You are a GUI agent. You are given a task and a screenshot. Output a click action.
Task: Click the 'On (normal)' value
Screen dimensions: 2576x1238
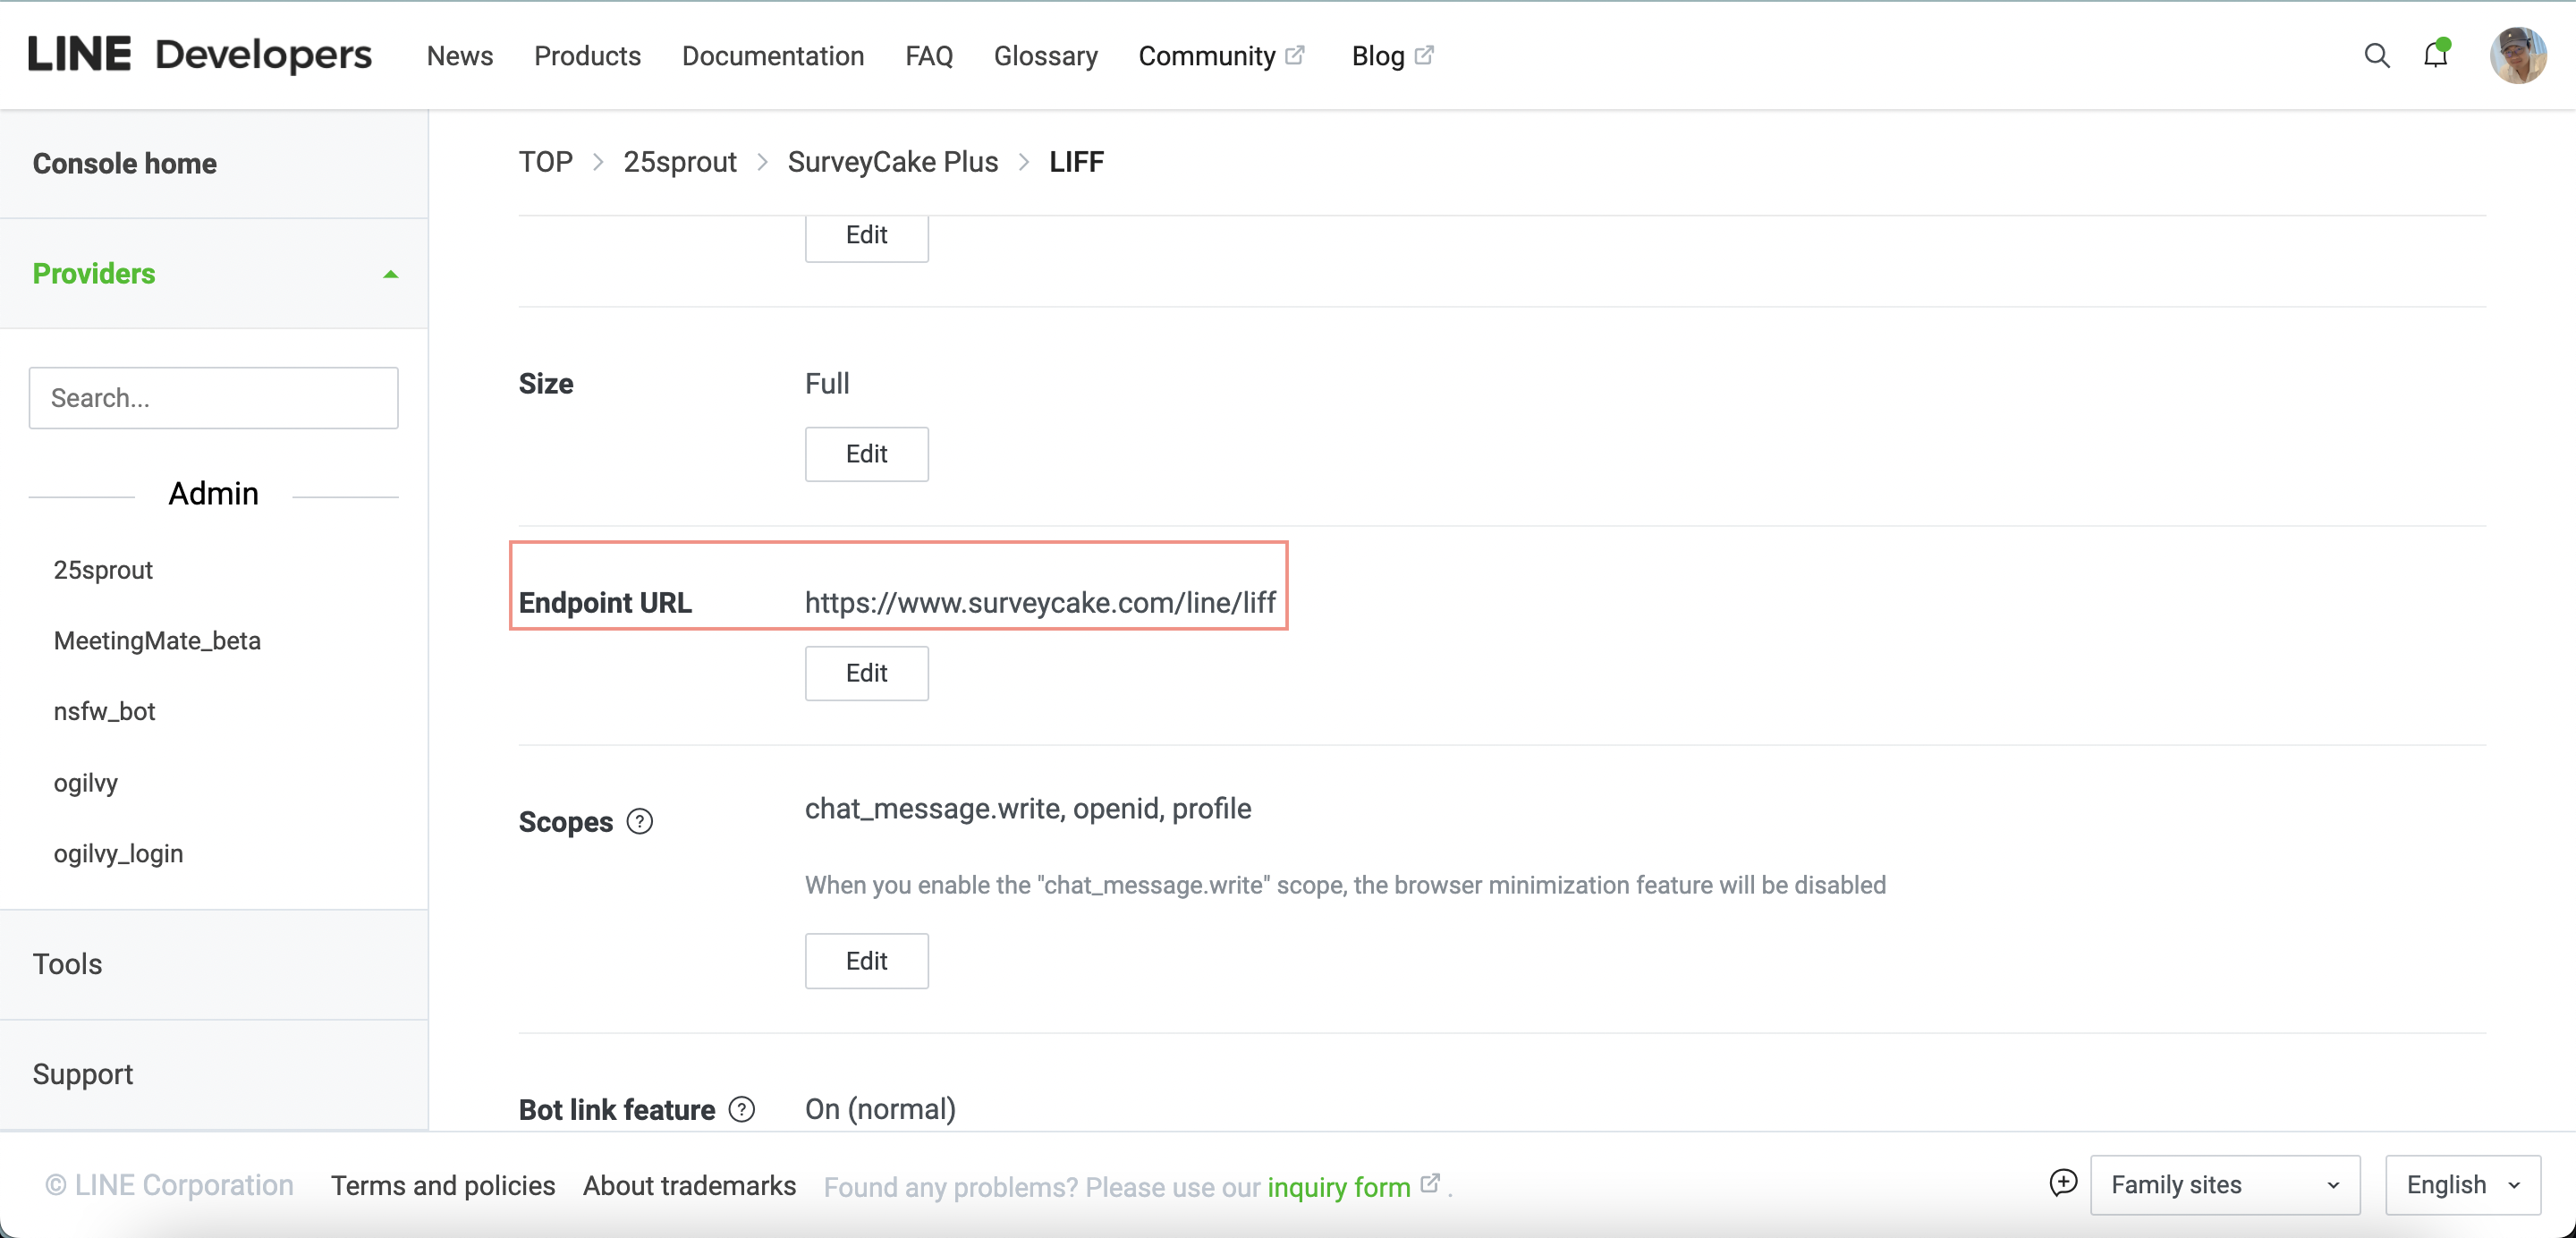coord(880,1109)
